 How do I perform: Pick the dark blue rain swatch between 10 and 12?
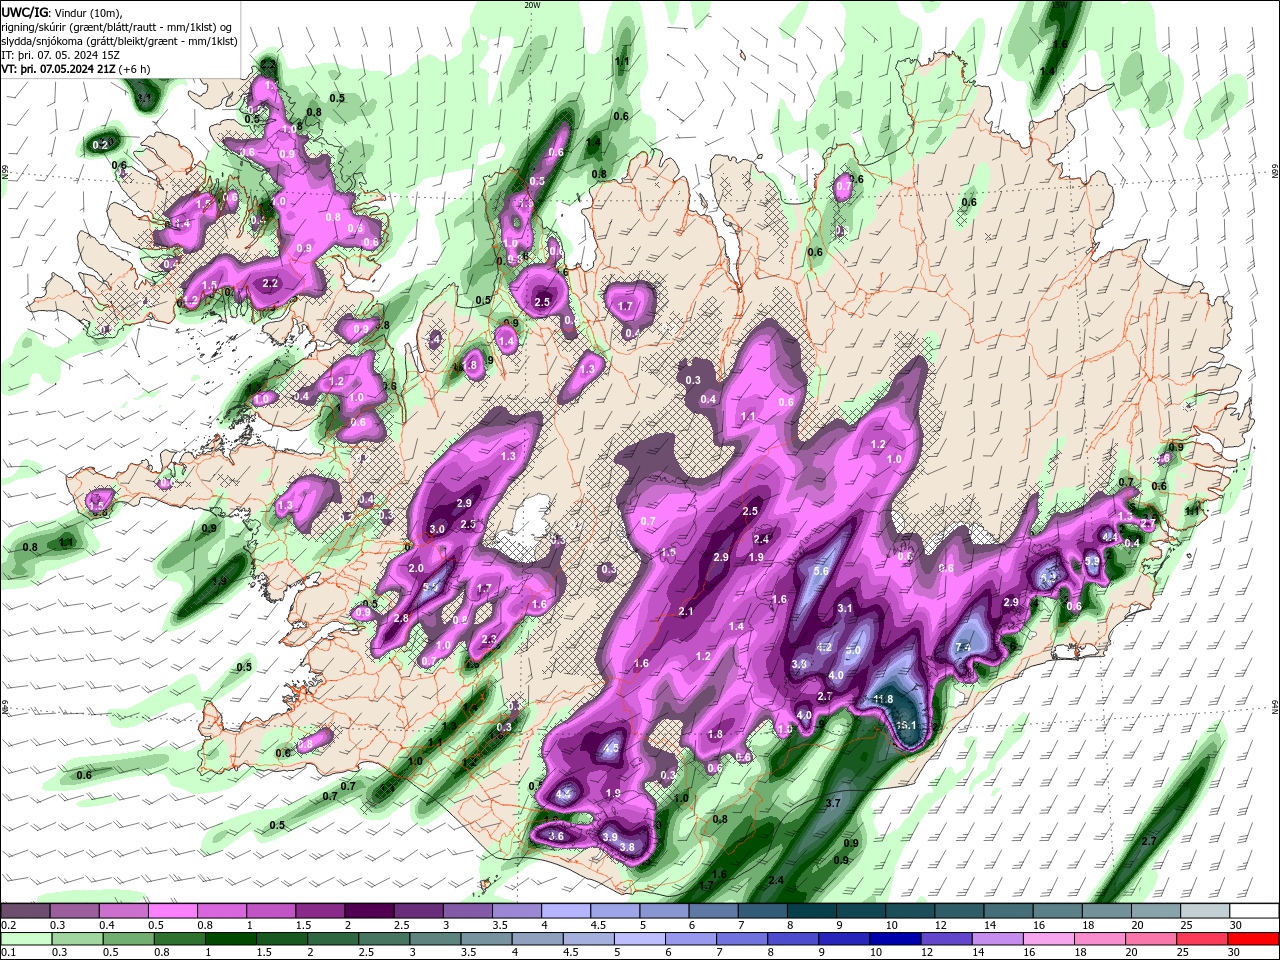[895, 939]
